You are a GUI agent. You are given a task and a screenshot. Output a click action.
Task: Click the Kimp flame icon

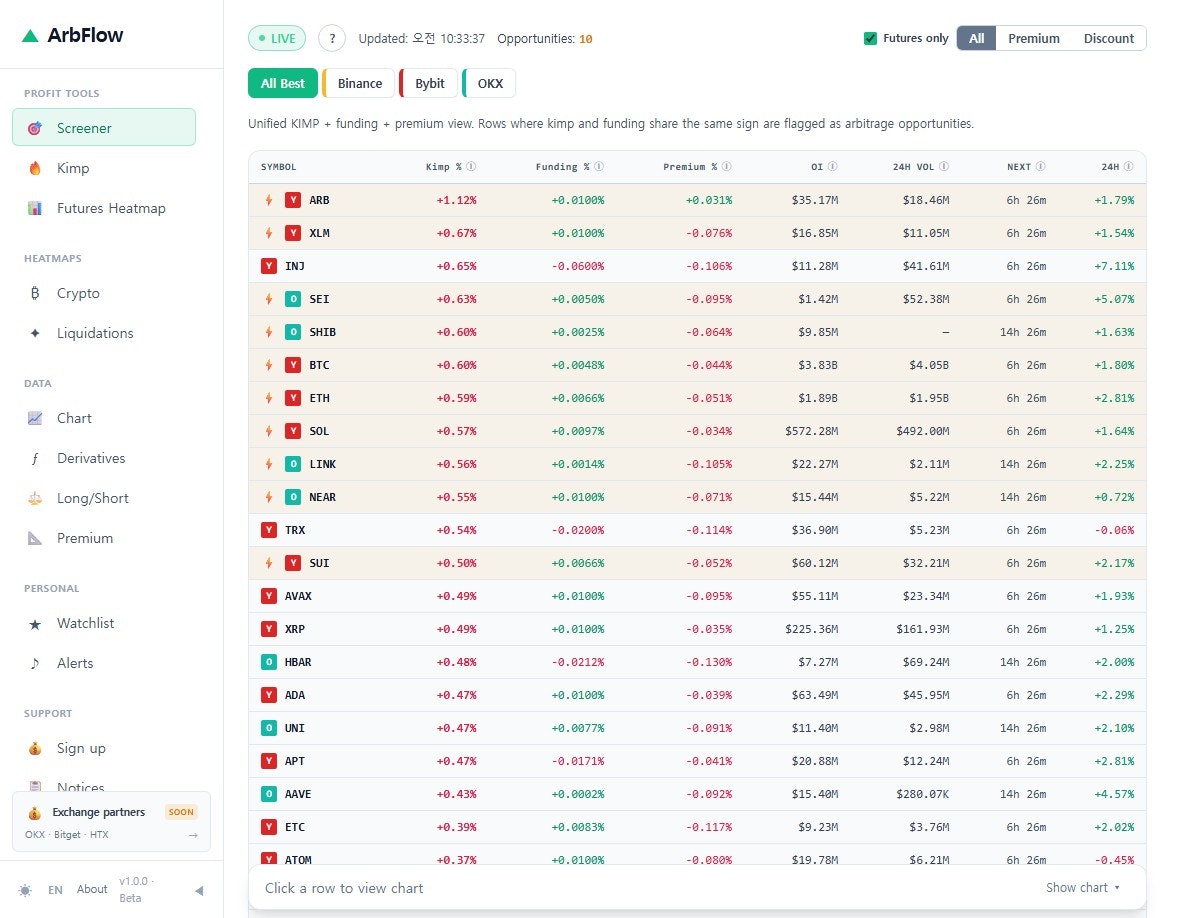35,168
